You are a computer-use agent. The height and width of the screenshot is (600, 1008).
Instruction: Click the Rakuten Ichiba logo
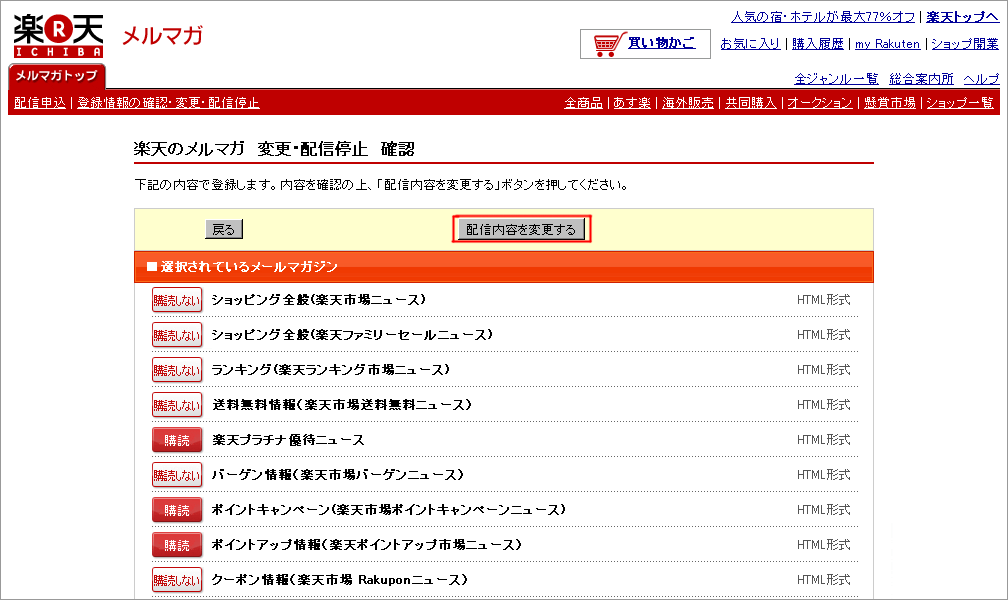pos(58,36)
